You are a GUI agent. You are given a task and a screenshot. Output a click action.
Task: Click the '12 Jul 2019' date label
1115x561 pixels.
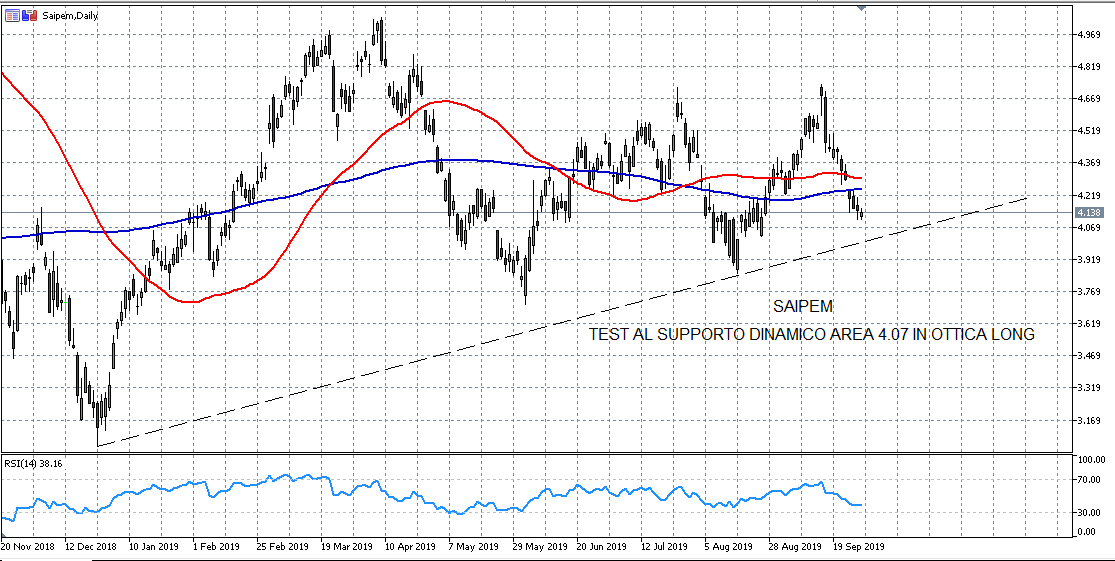tap(664, 547)
